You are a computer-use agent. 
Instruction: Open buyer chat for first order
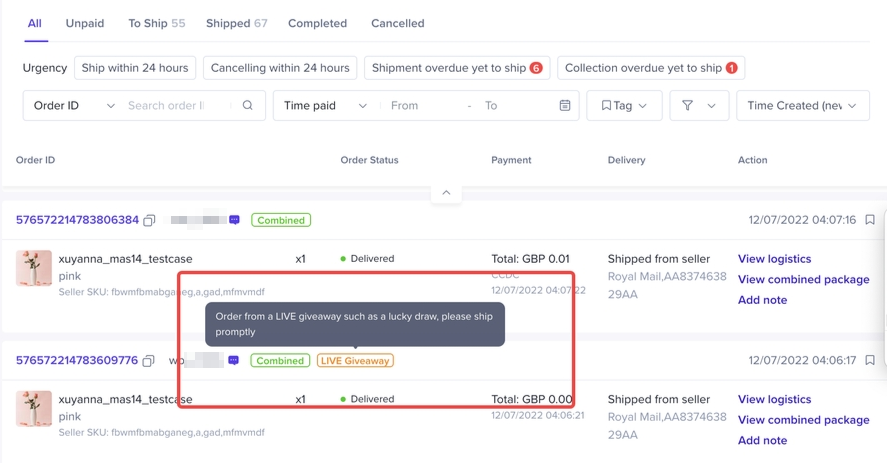pos(234,220)
